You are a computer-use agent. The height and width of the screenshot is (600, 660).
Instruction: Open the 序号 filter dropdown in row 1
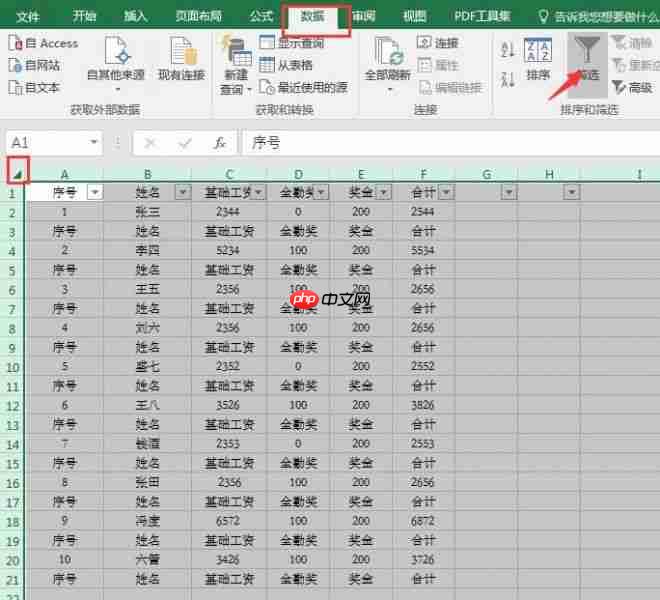pos(95,192)
